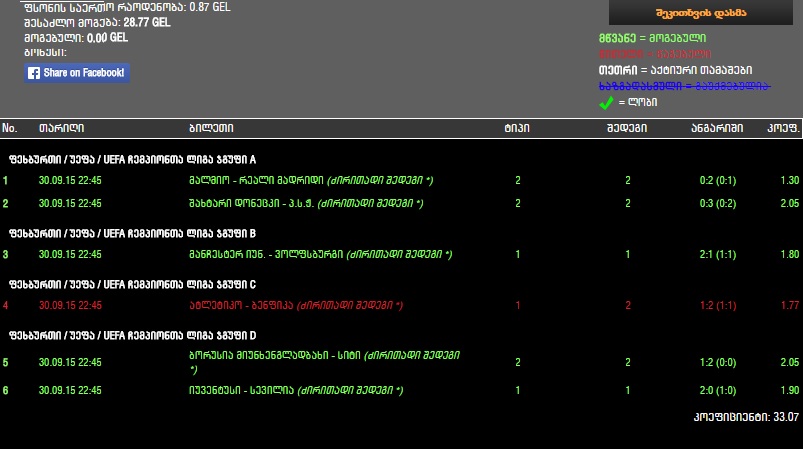This screenshot has width=803, height=449.
Task: Click the შედეგი column header
Action: (627, 128)
